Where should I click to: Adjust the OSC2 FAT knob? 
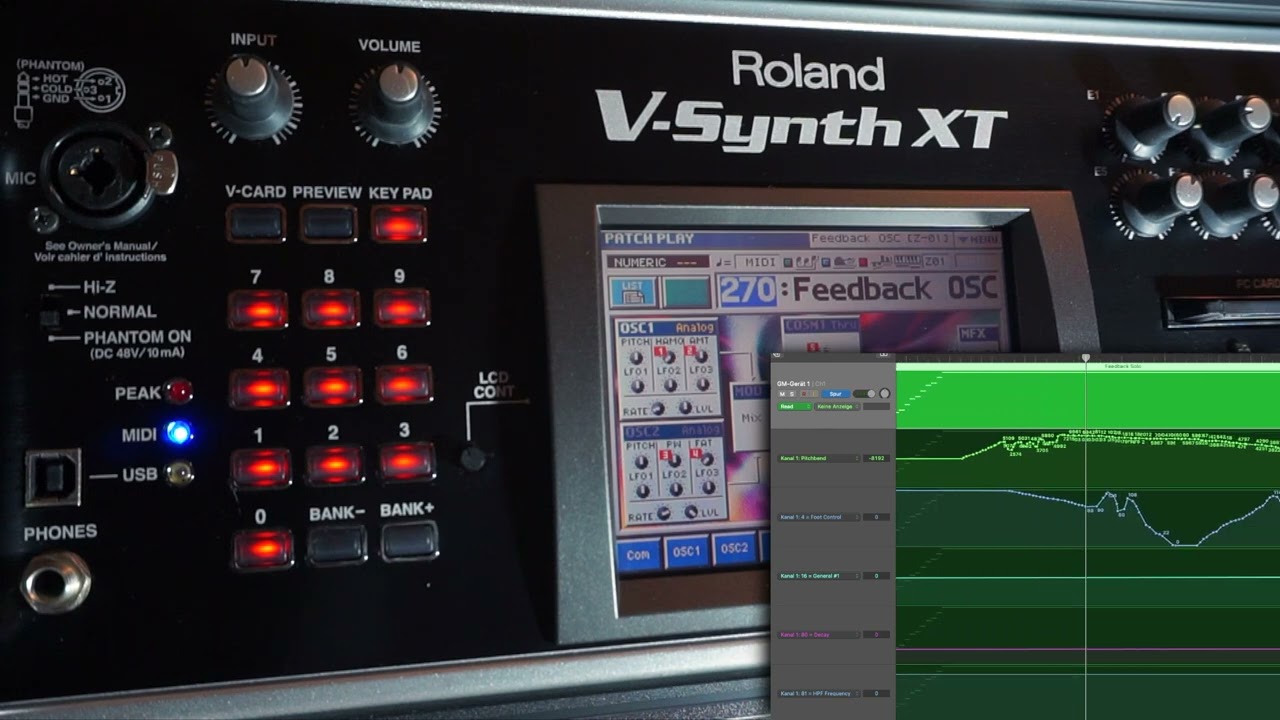pos(707,460)
